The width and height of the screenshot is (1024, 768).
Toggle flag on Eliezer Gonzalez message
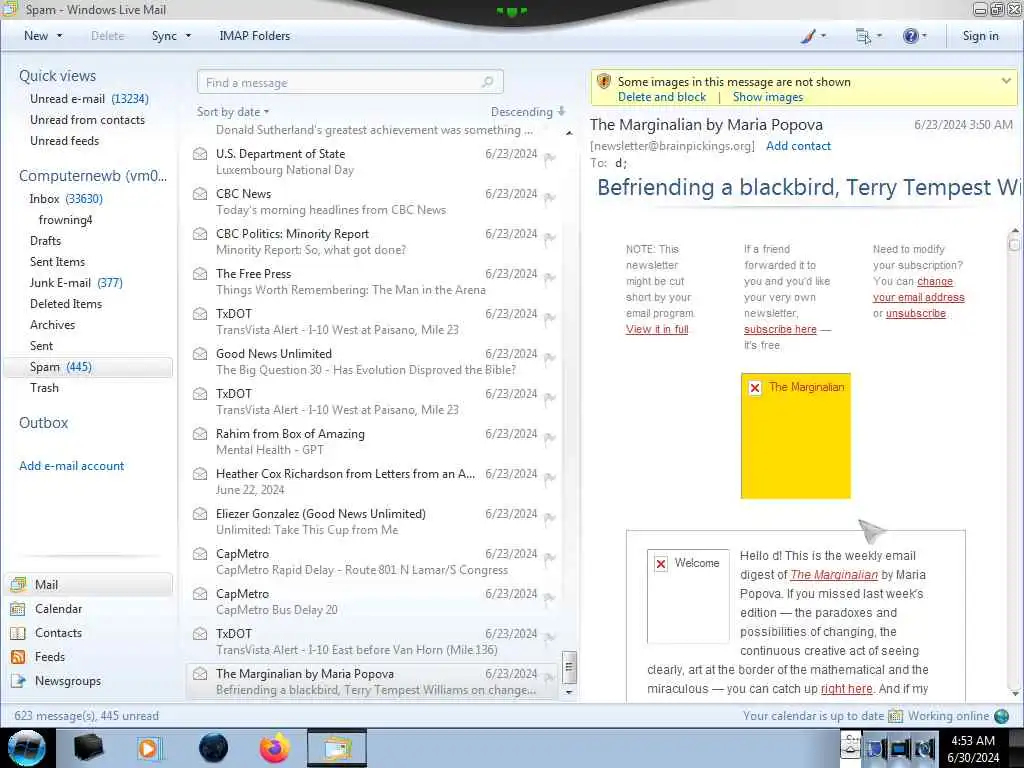pyautogui.click(x=550, y=518)
